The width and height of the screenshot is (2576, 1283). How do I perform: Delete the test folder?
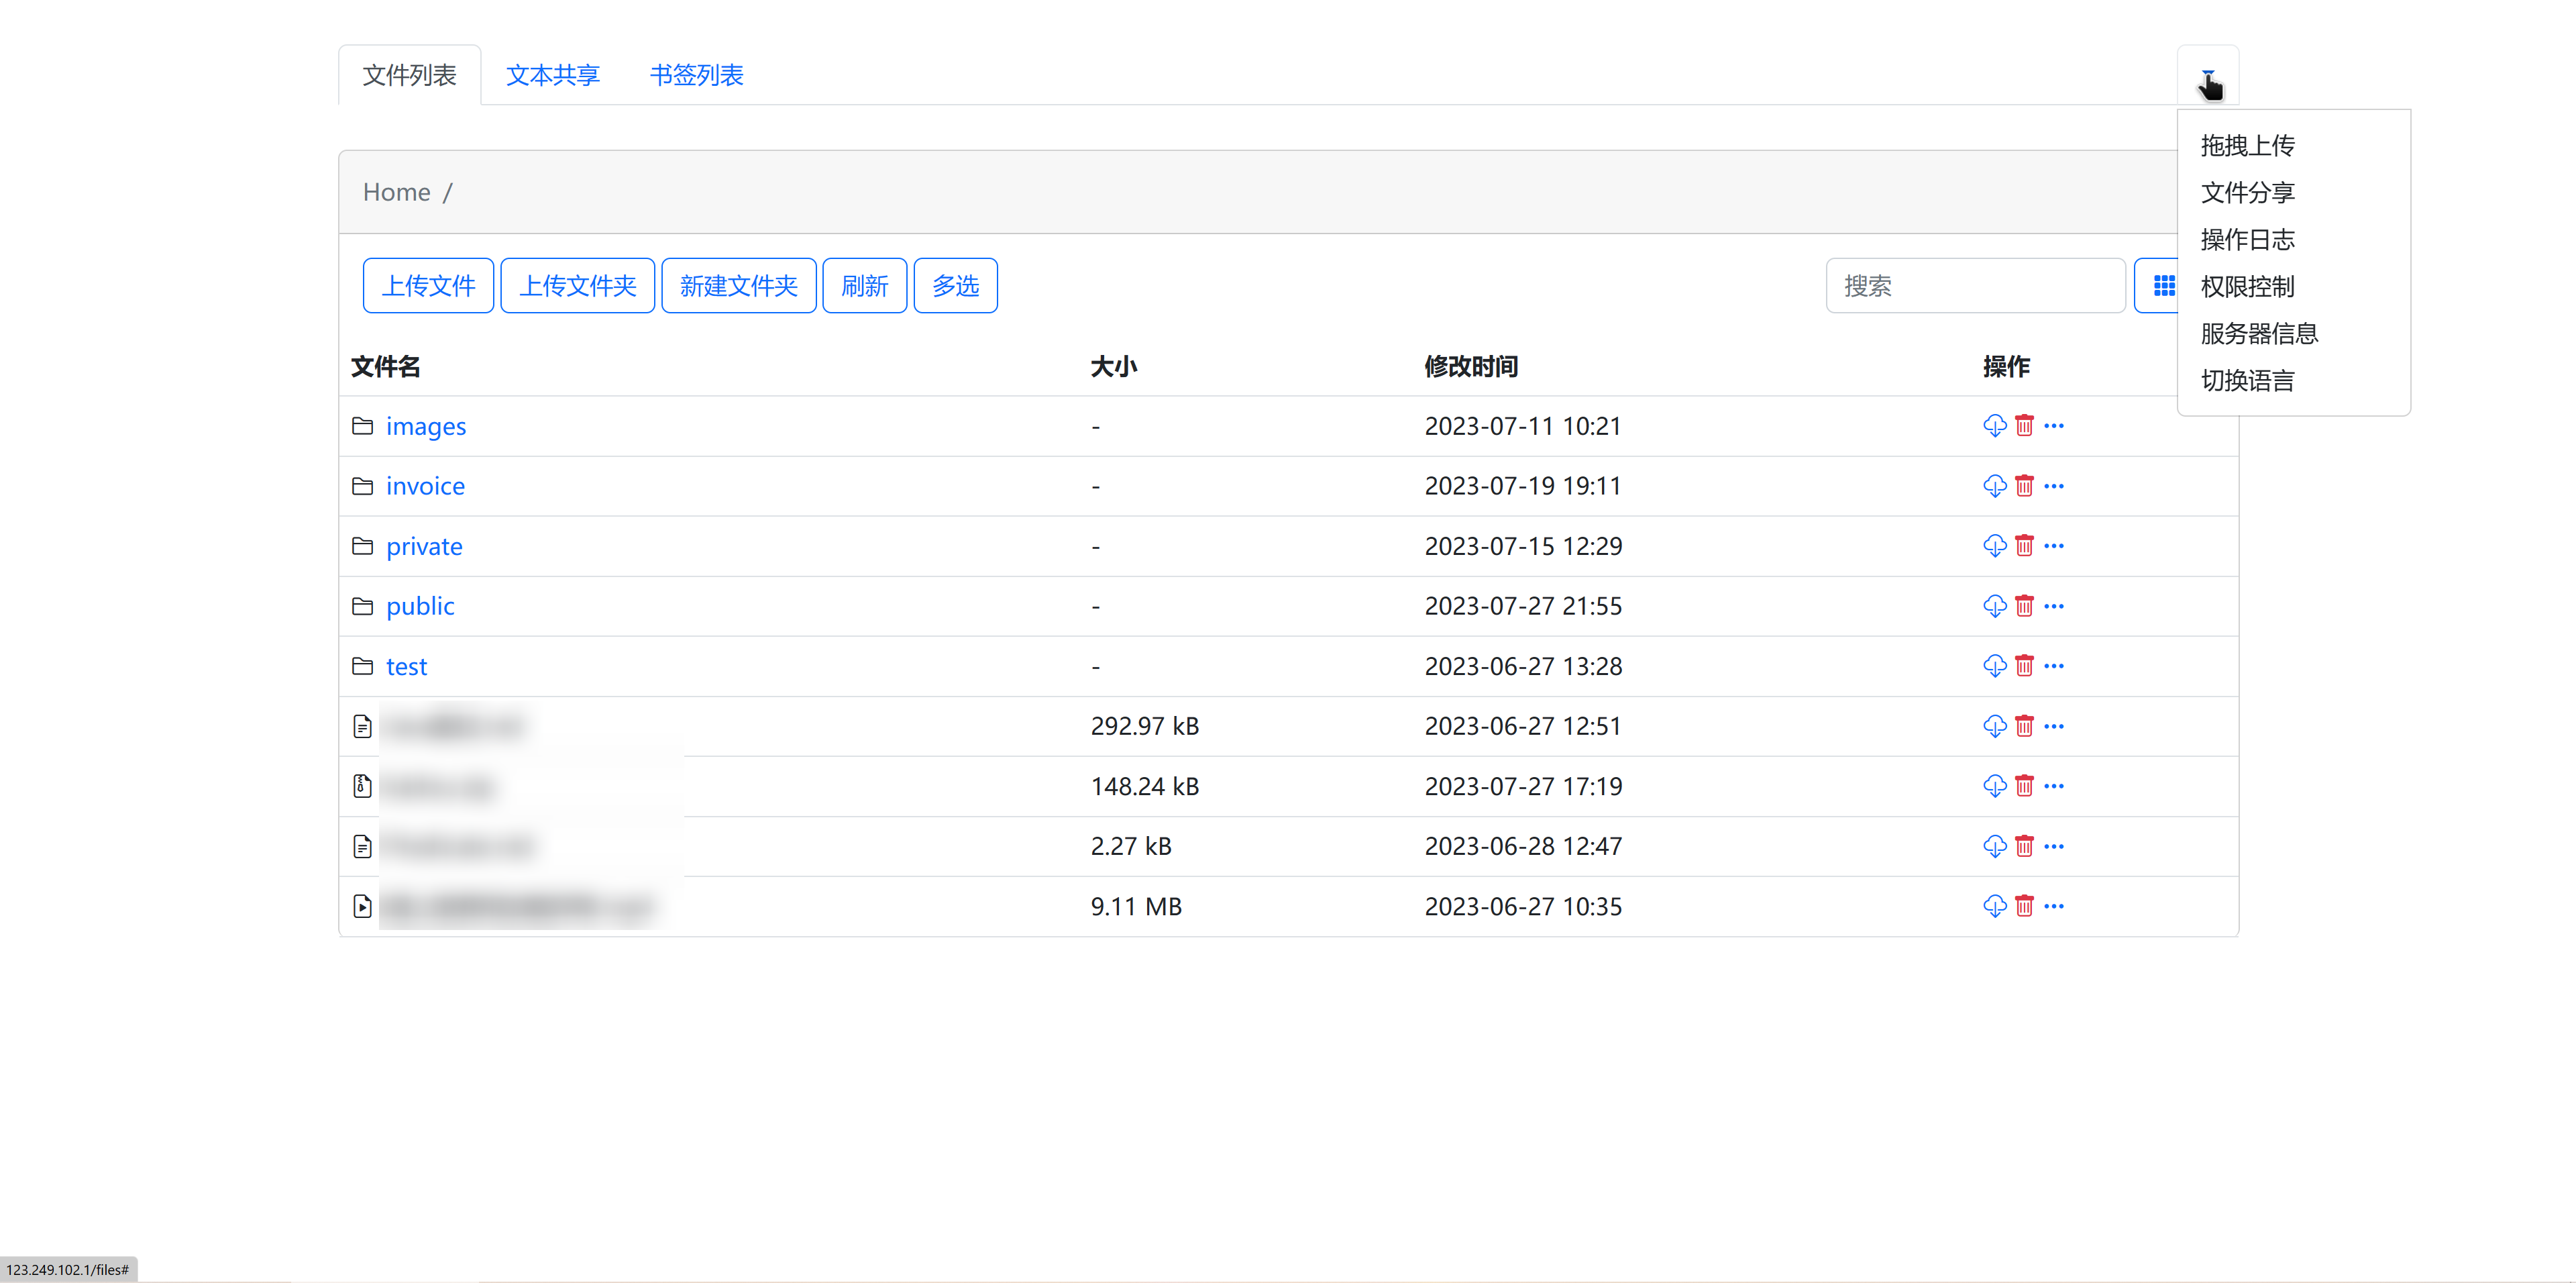tap(2024, 666)
